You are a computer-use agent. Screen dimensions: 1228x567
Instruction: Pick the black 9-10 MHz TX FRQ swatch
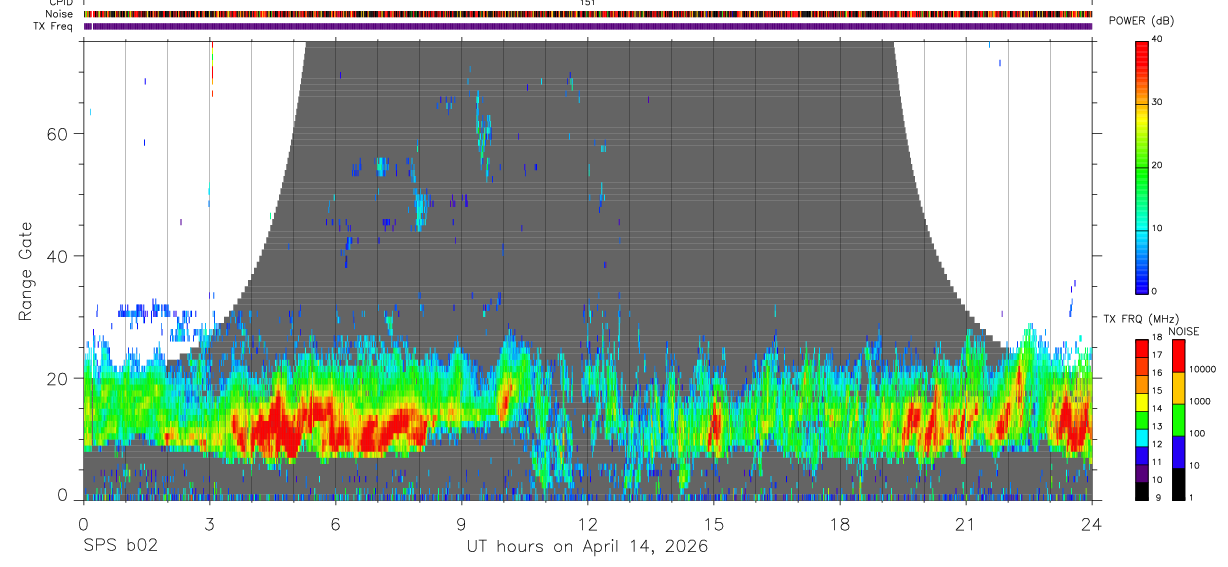point(1142,491)
